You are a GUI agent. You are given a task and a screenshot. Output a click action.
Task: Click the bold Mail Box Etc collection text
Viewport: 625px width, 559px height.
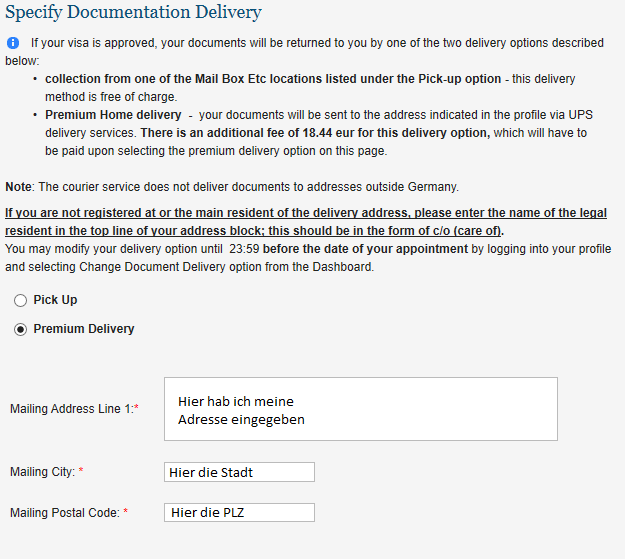point(273,79)
